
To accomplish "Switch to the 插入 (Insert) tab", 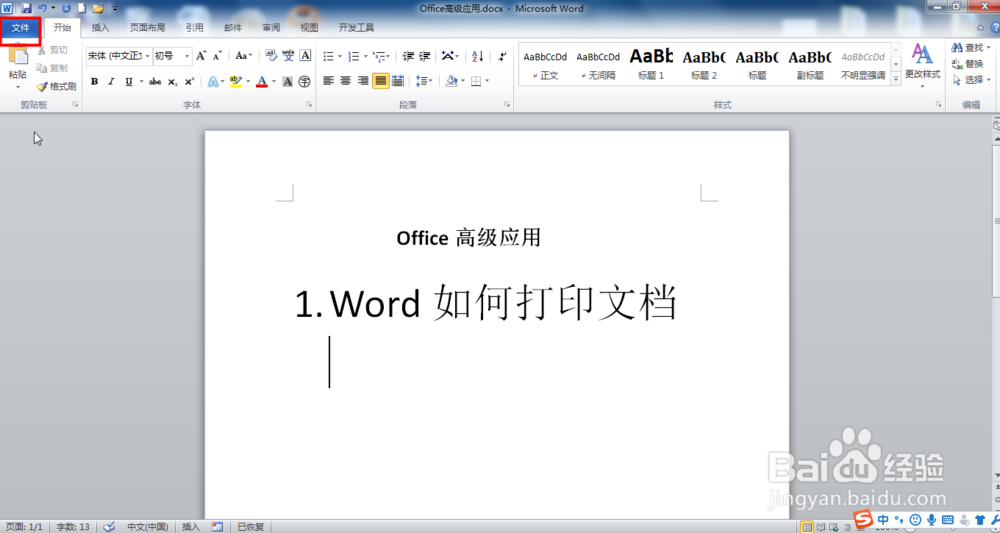I will tap(100, 27).
